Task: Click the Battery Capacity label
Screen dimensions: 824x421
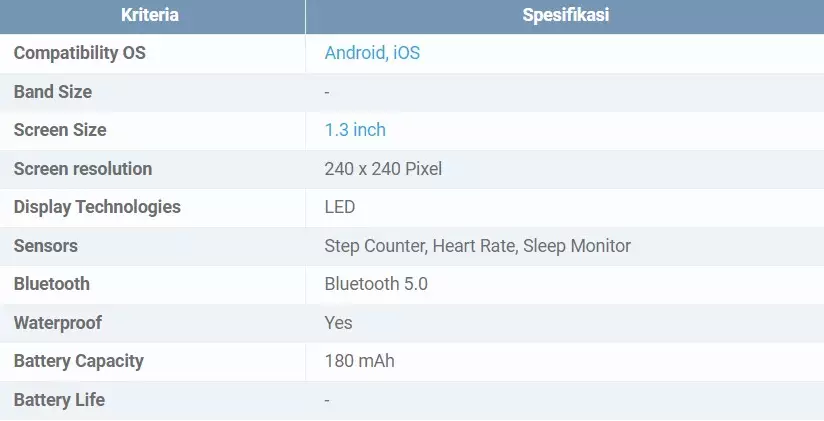Action: point(79,361)
